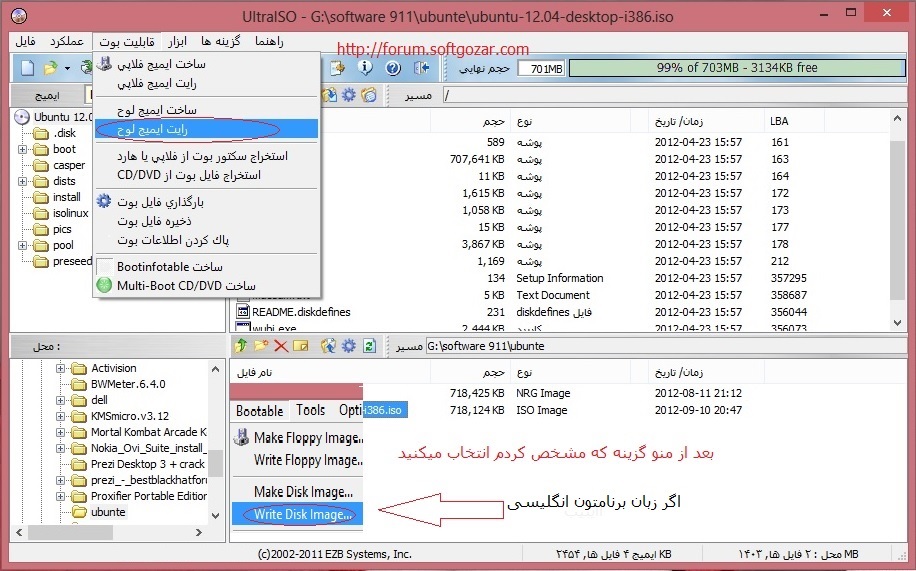This screenshot has width=916, height=571.
Task: Expand the Proxifier Portable Edition folder node
Action: (60, 496)
